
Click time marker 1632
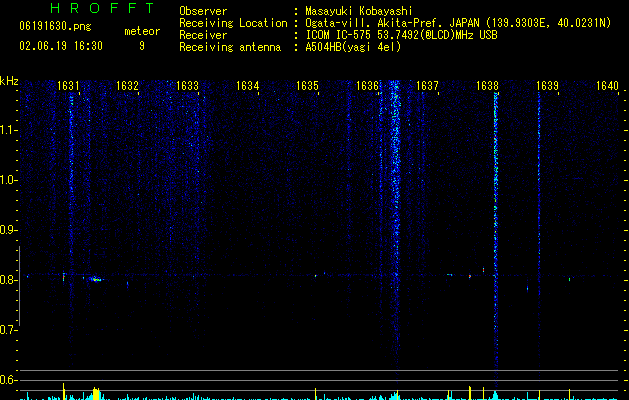127,86
